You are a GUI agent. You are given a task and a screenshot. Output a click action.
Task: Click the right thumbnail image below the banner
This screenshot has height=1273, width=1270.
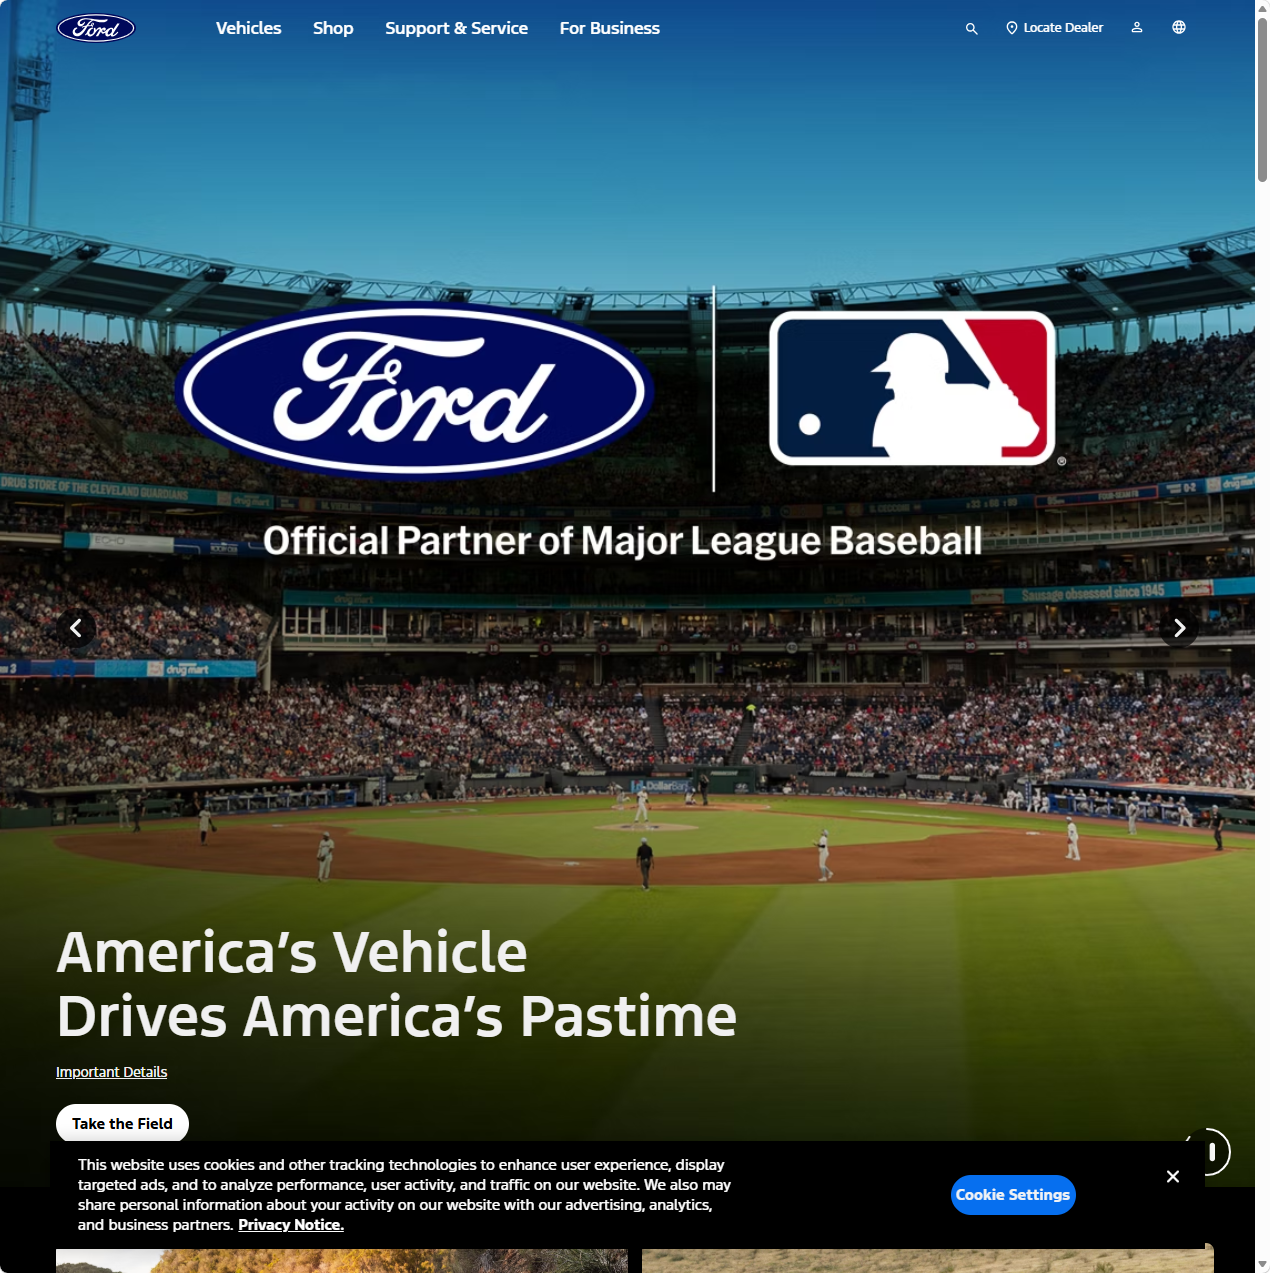point(927,1260)
